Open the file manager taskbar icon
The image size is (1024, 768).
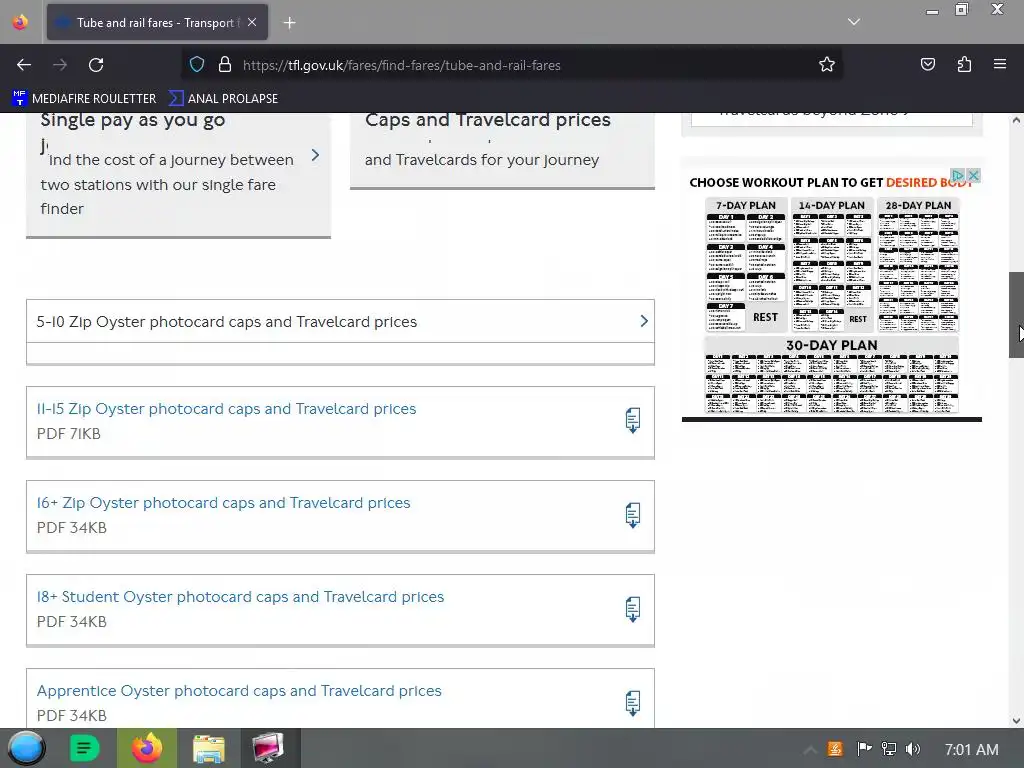(x=208, y=748)
